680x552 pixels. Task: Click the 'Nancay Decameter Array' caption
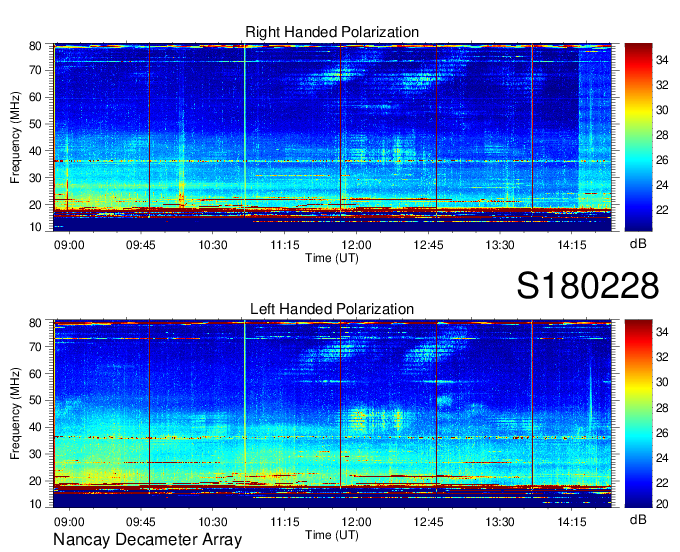click(x=147, y=540)
